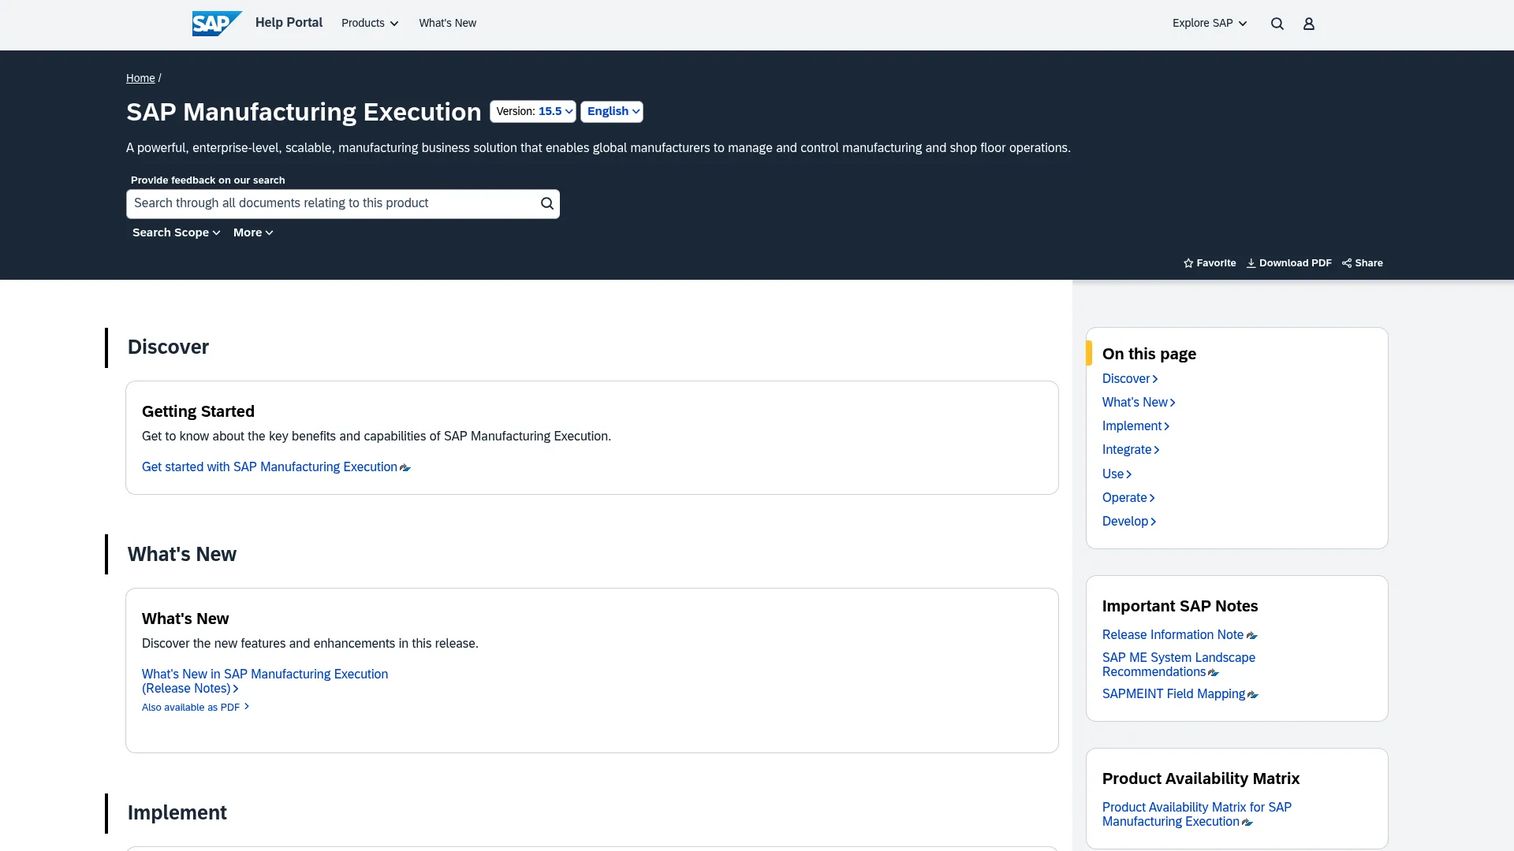
Task: Click the user profile icon
Action: 1309,24
